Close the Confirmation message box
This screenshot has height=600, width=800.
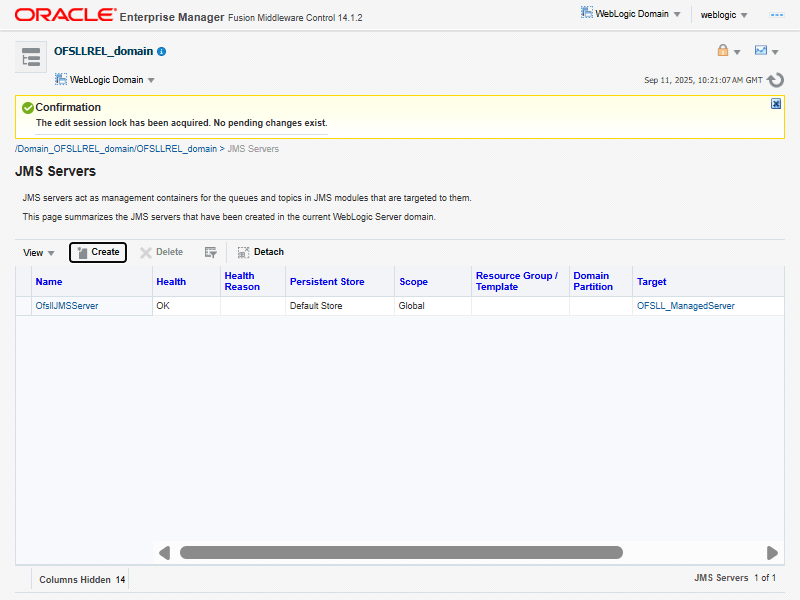[x=776, y=104]
